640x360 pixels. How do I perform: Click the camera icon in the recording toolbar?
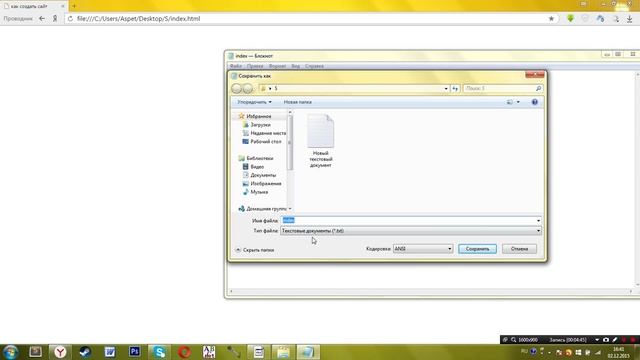606,340
